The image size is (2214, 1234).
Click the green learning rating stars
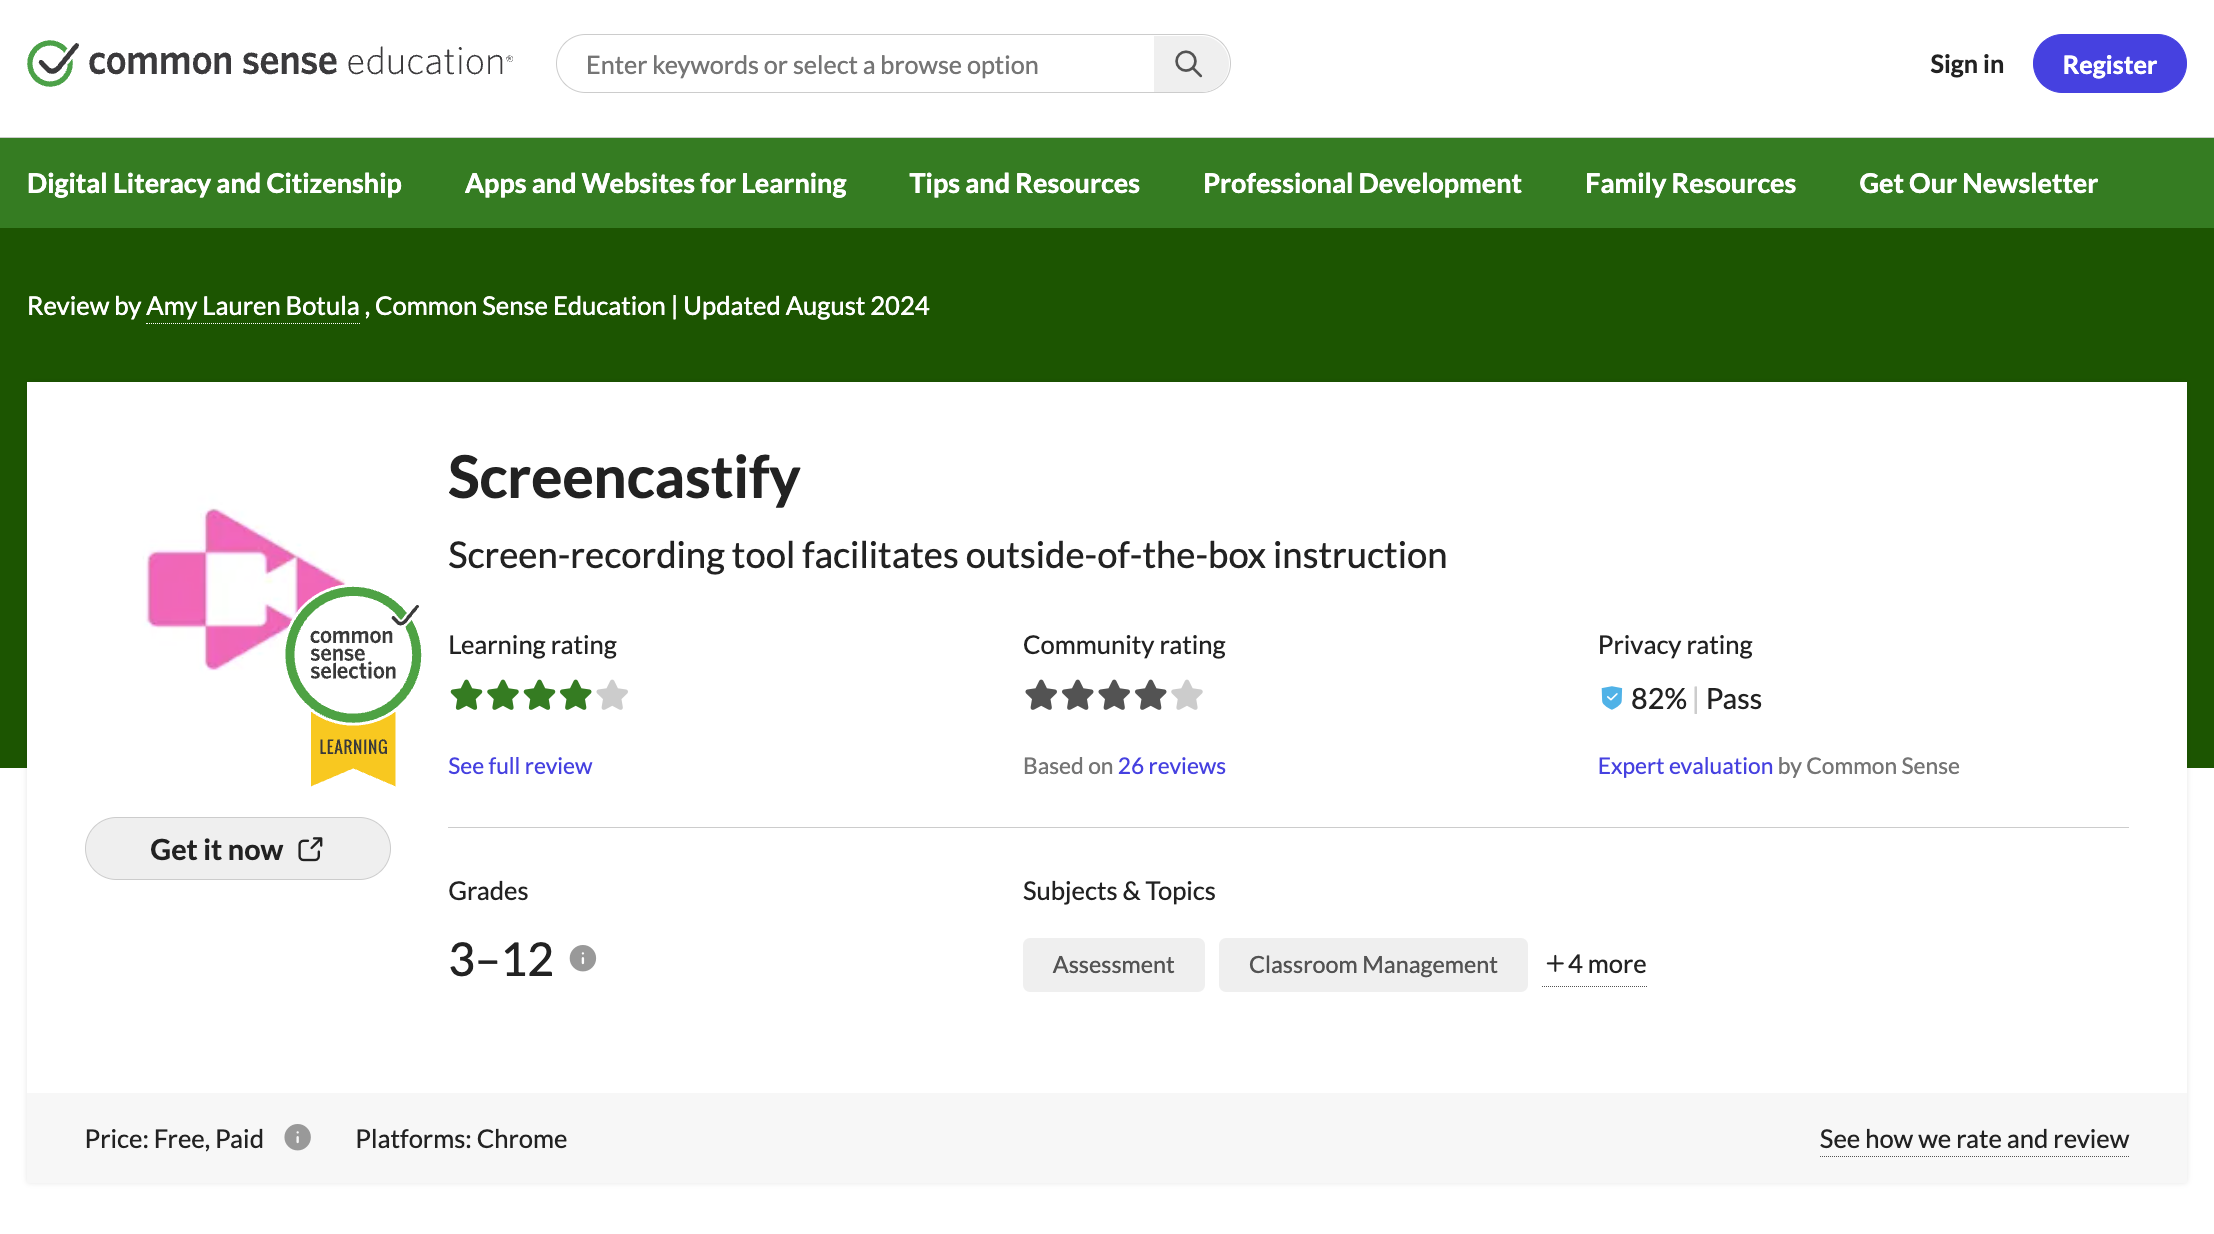538,695
